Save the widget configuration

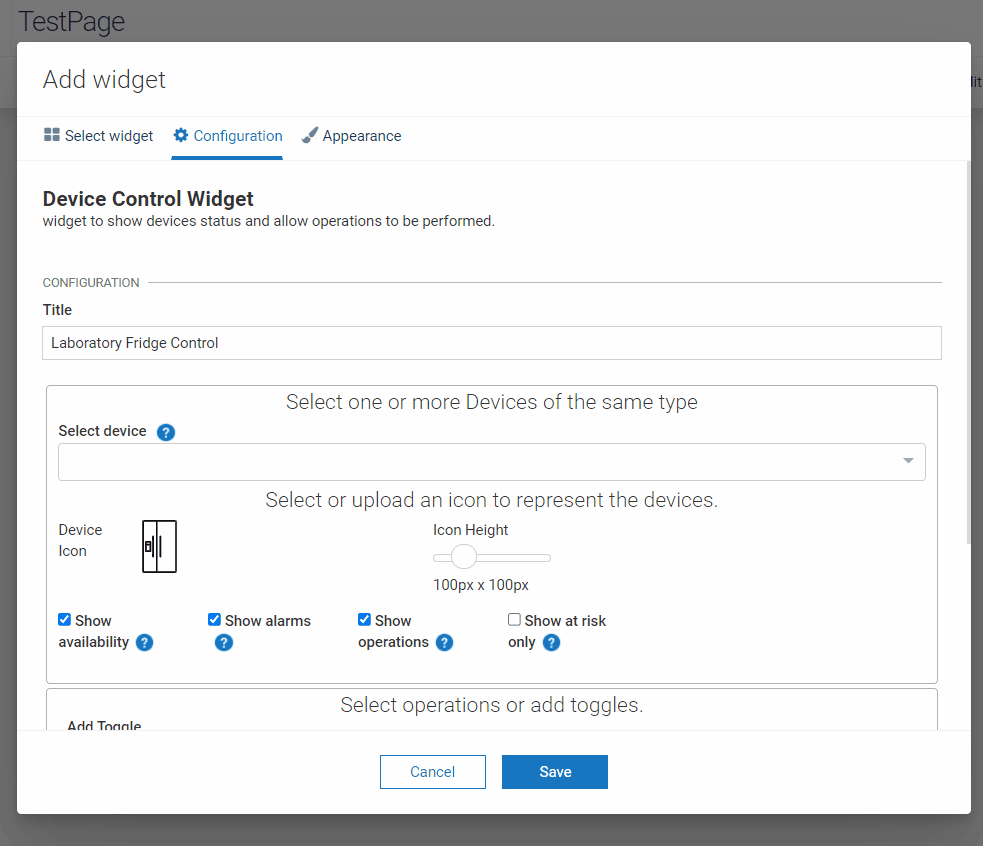pos(554,772)
